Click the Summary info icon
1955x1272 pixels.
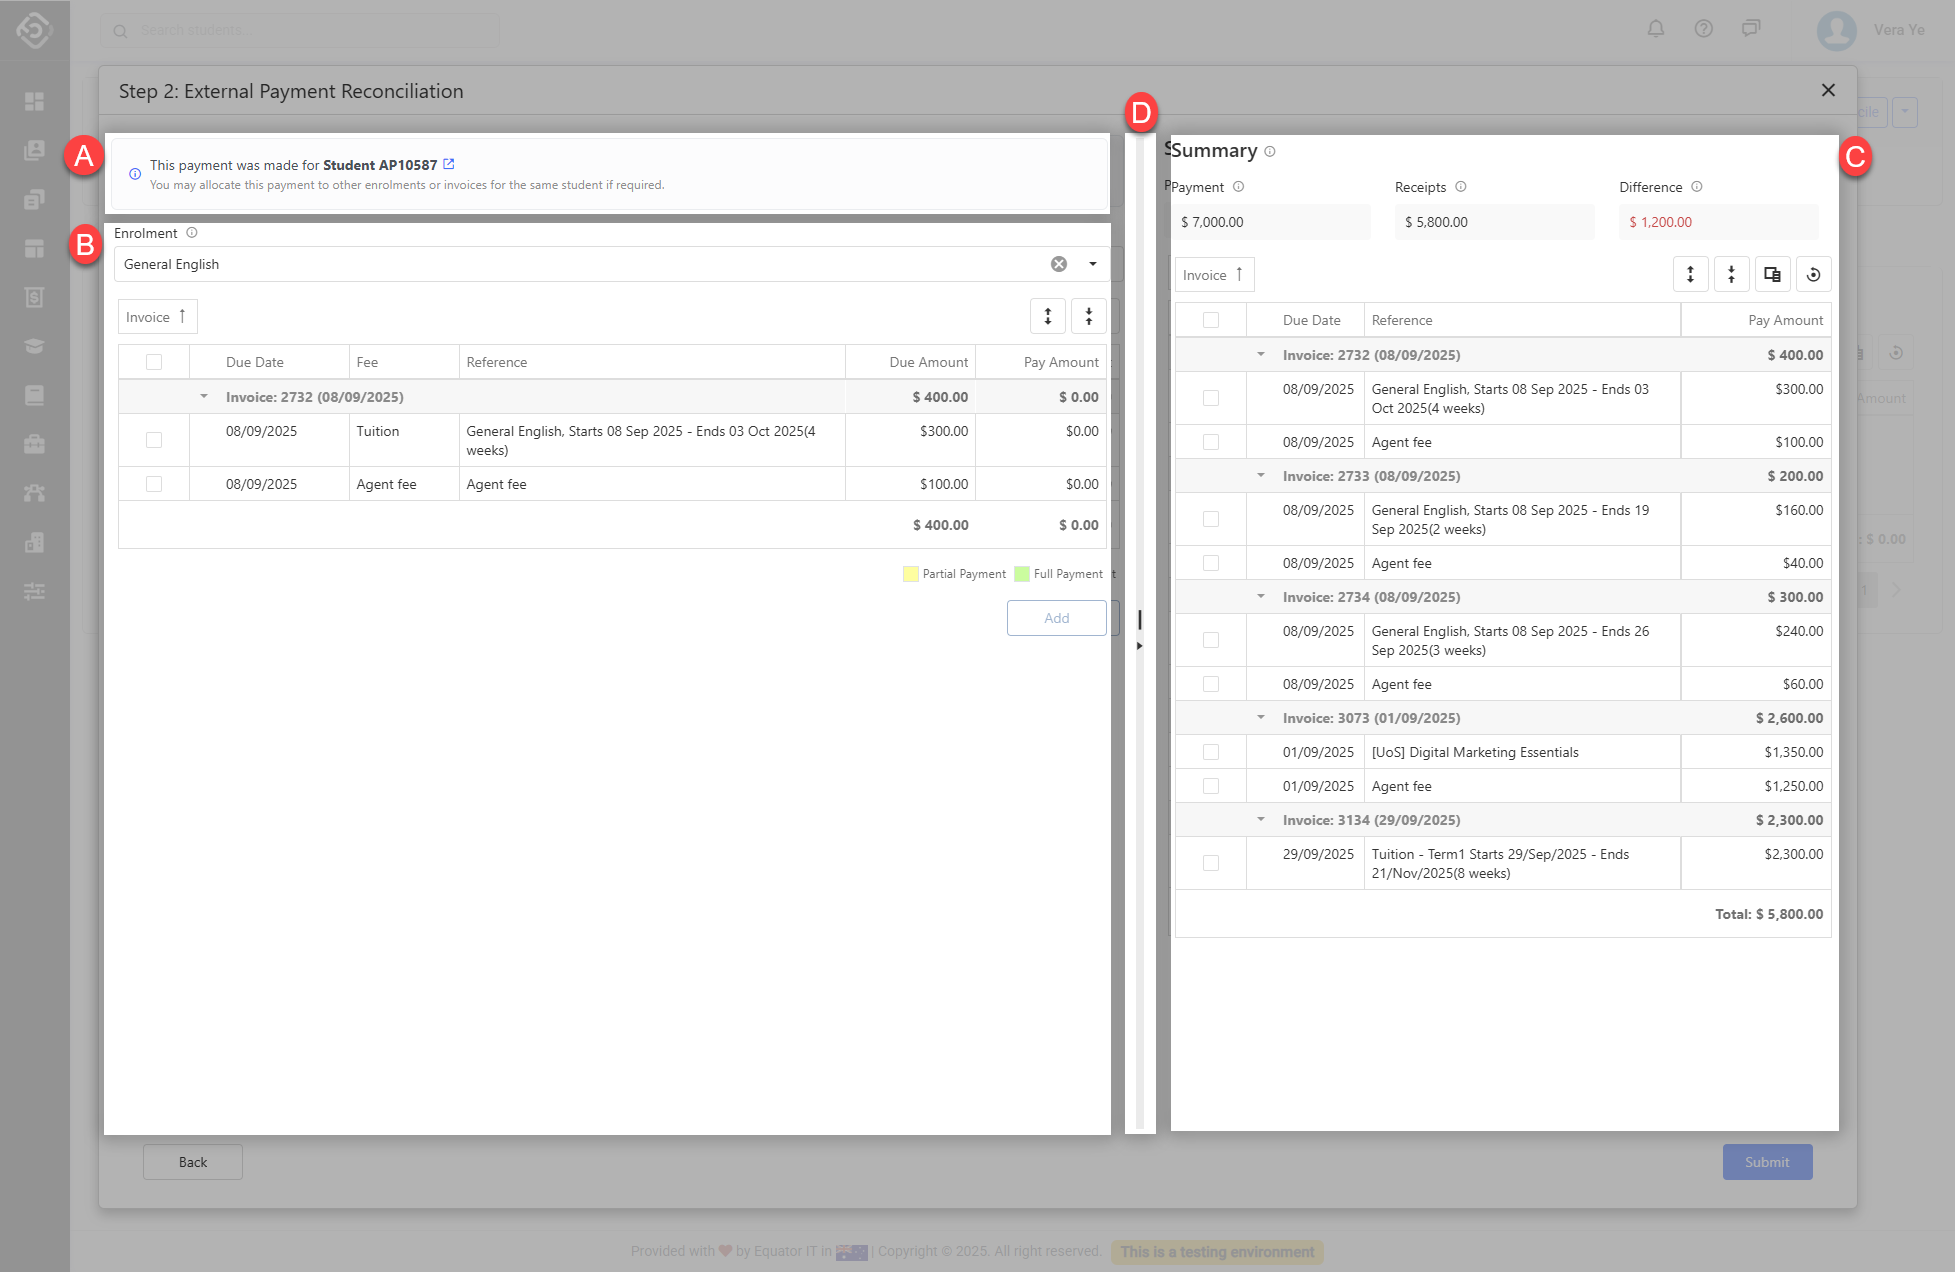coord(1270,152)
